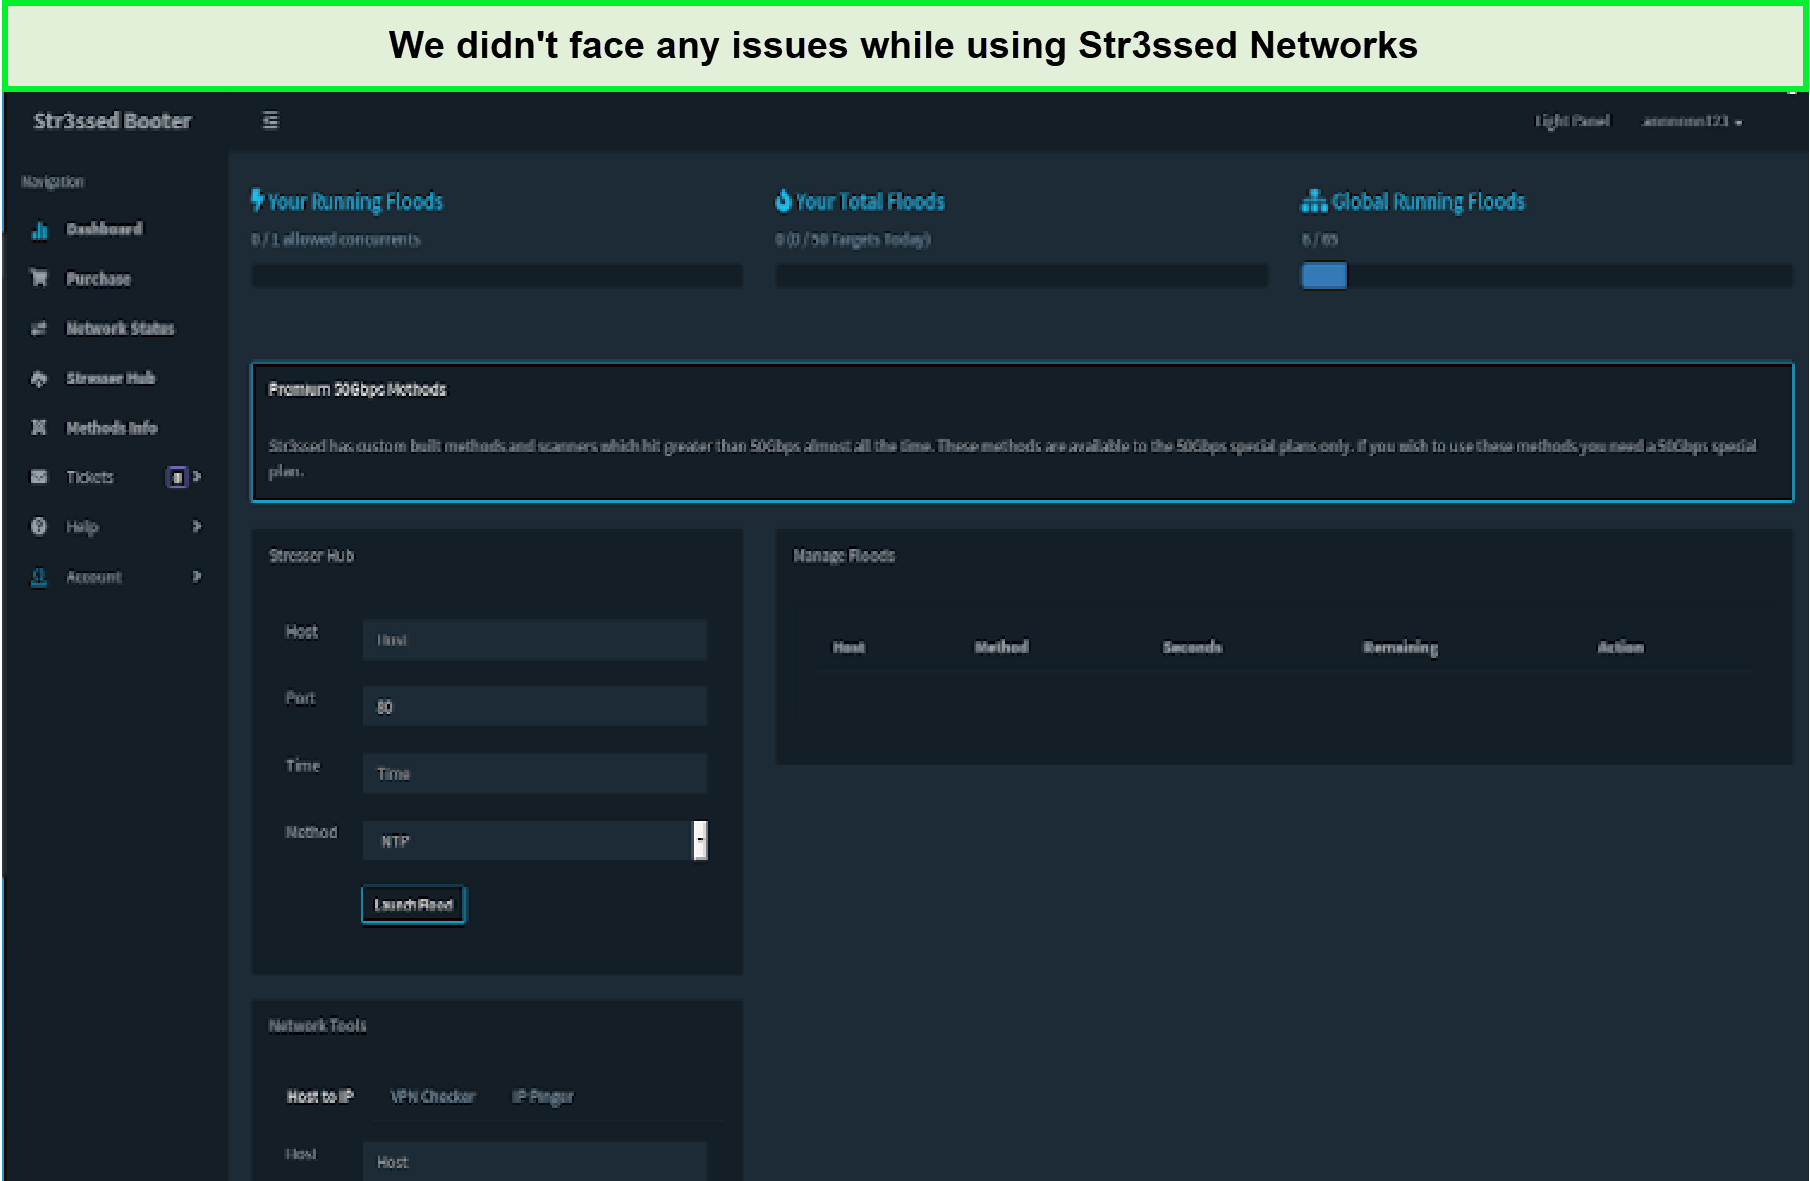Click the Stresser Hub sidebar icon

point(40,379)
